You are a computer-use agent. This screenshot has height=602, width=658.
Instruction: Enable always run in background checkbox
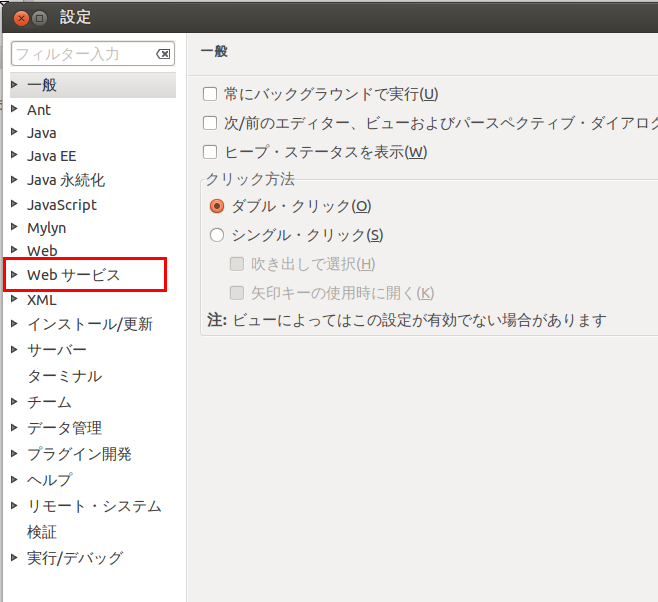(x=210, y=94)
